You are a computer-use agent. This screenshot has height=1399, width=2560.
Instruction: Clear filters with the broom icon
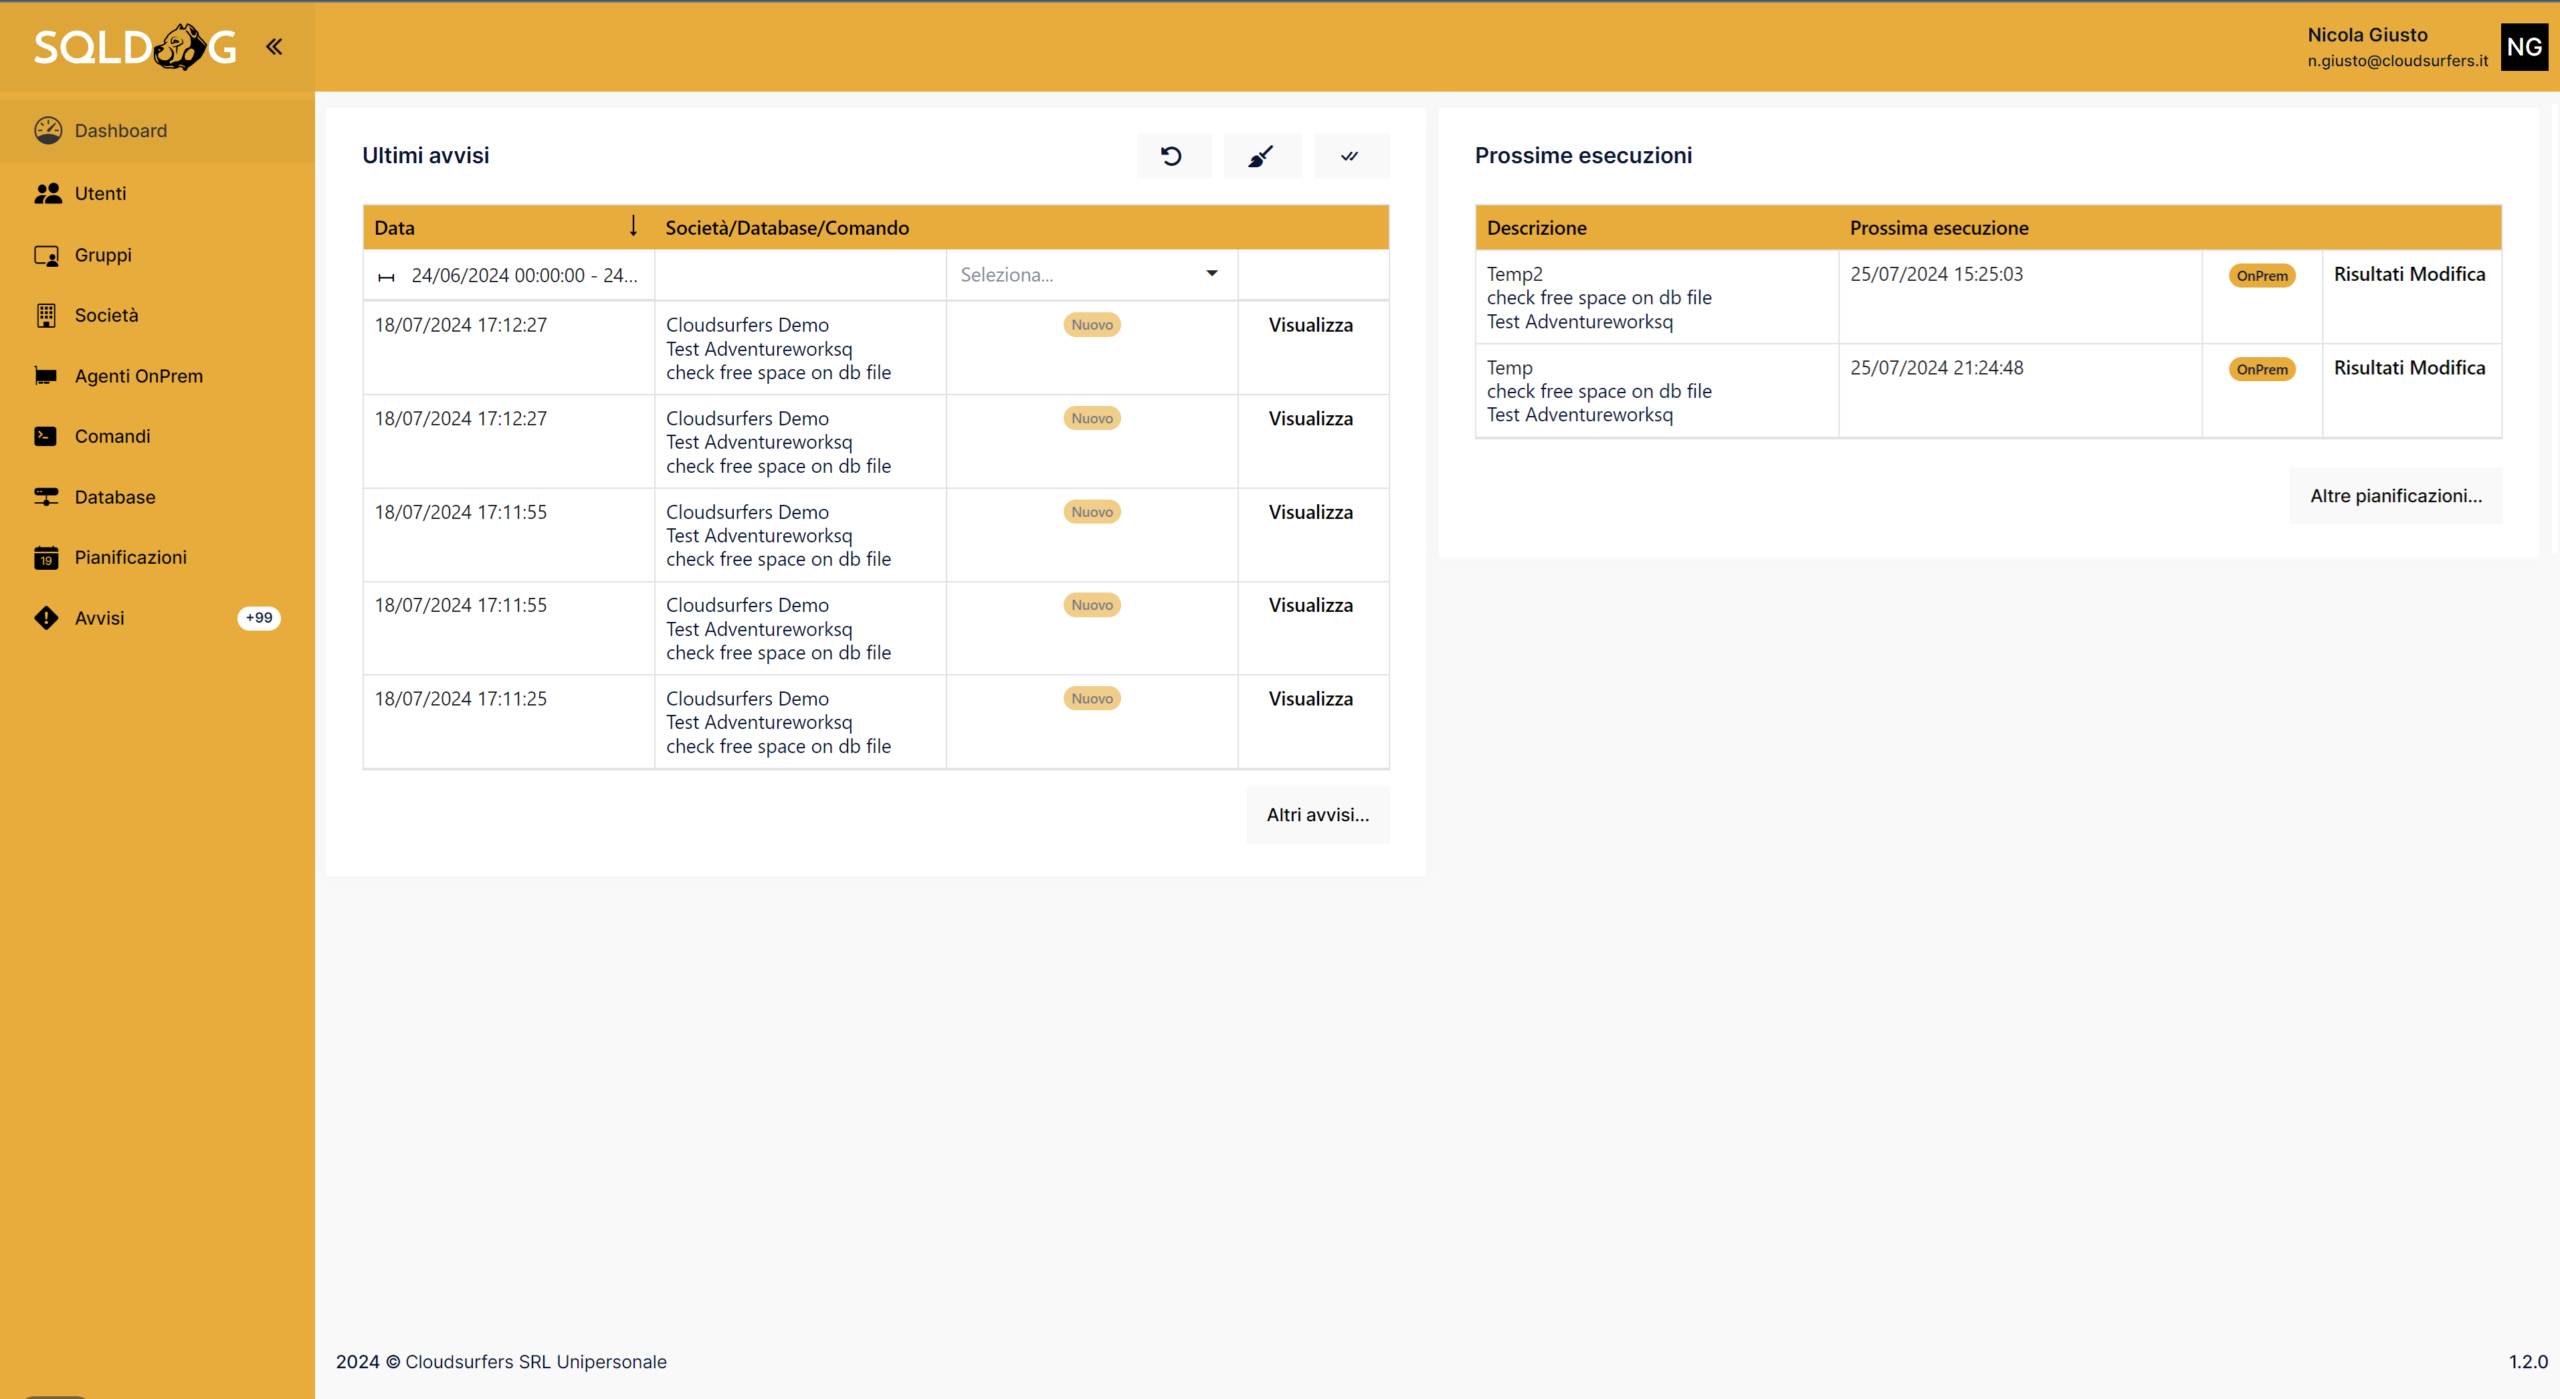coord(1261,155)
